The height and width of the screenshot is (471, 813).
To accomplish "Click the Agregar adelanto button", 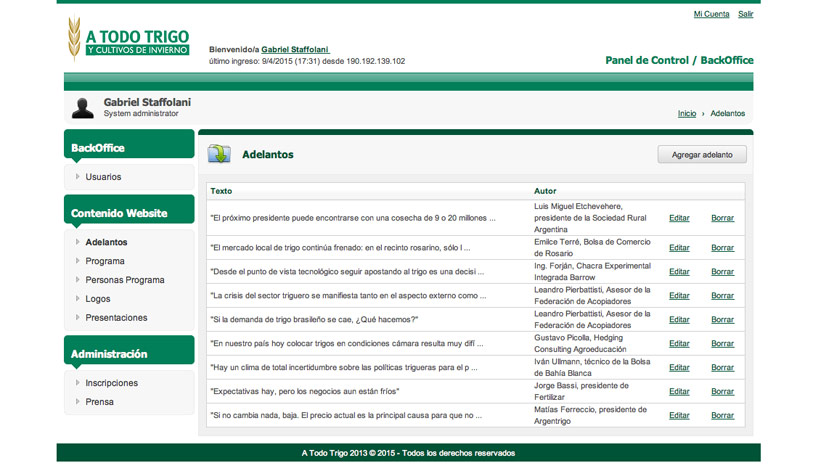I will point(702,155).
